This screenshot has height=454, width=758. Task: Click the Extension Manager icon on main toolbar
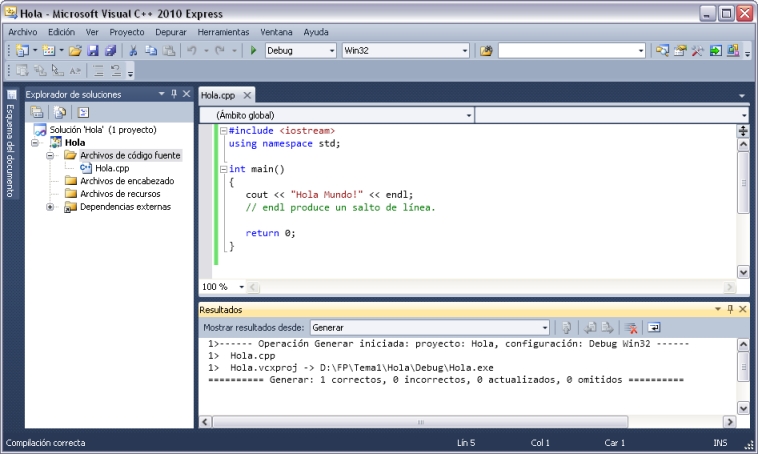click(x=733, y=50)
